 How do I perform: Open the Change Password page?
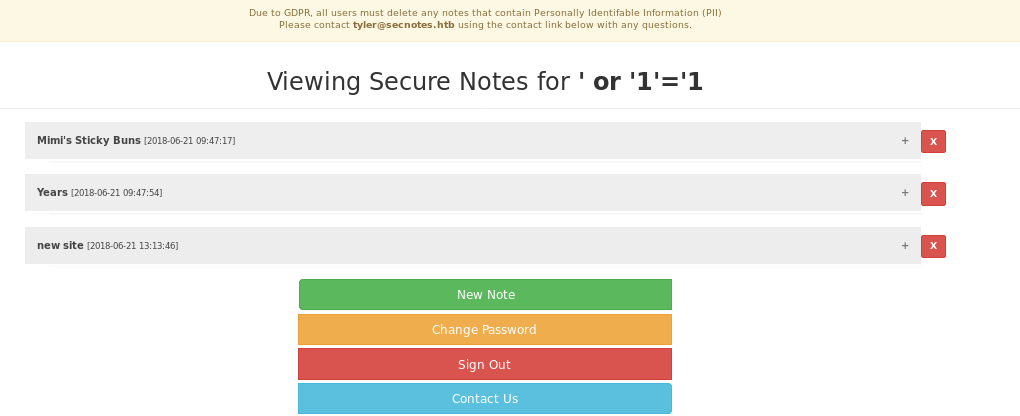pos(485,330)
